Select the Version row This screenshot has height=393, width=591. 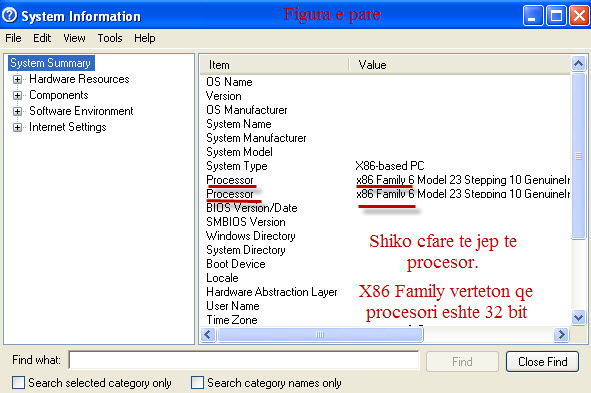[x=385, y=96]
